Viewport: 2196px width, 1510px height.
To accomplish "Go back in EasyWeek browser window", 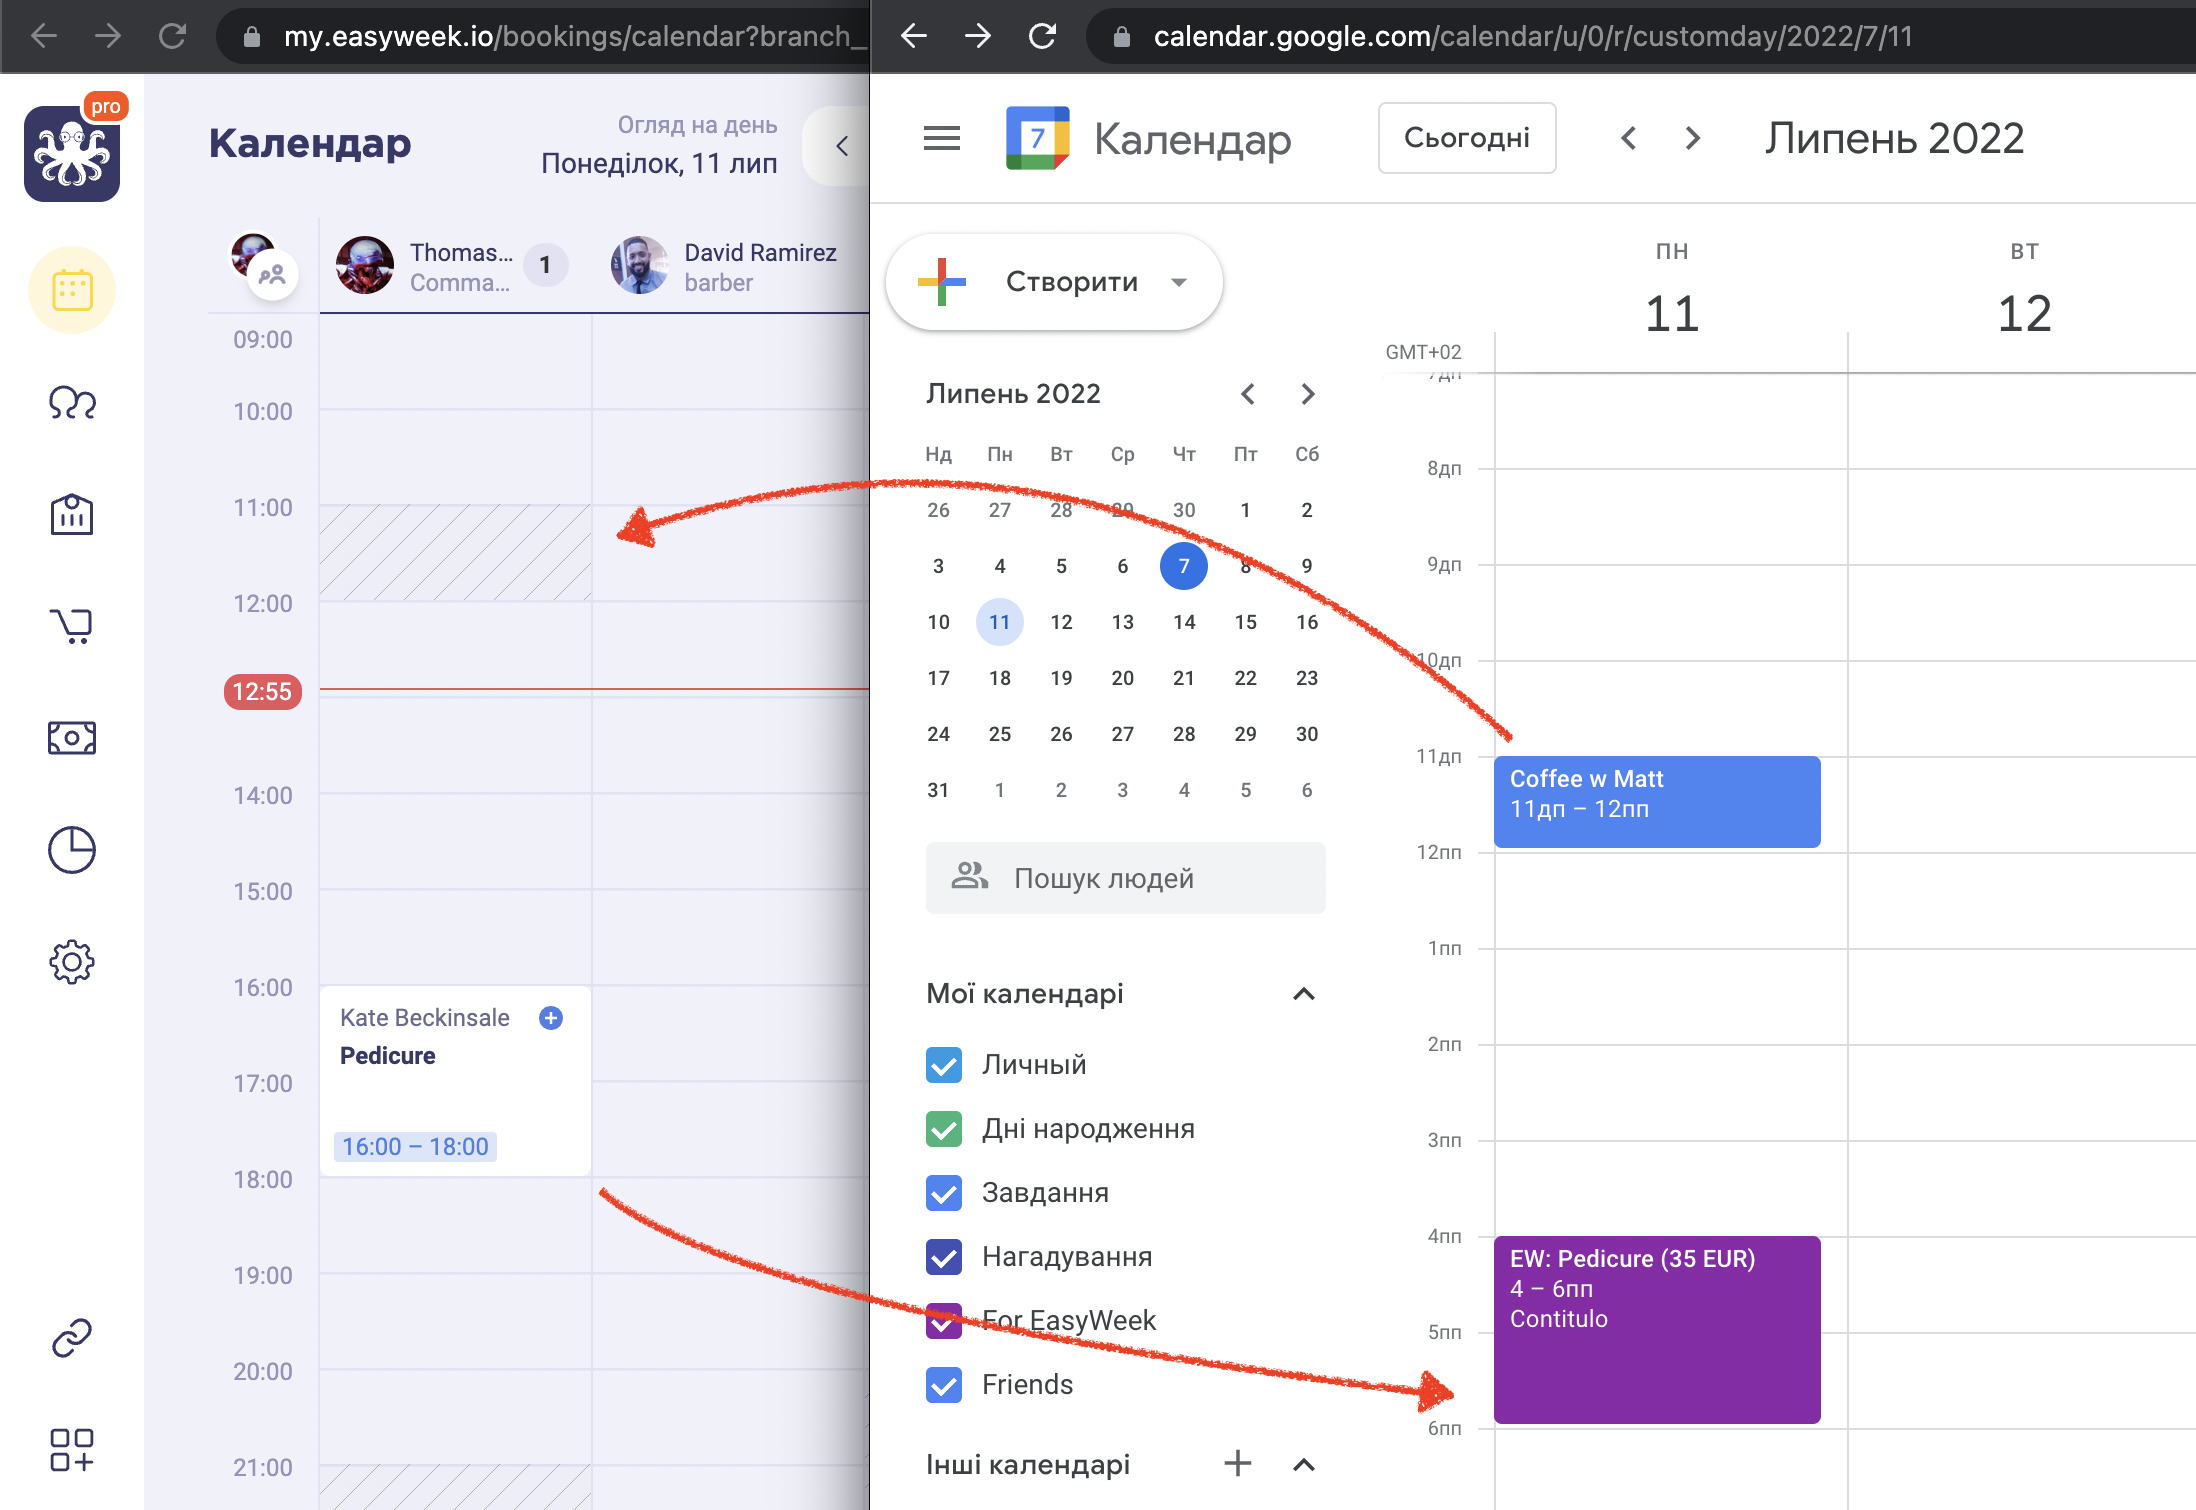I will pyautogui.click(x=44, y=36).
